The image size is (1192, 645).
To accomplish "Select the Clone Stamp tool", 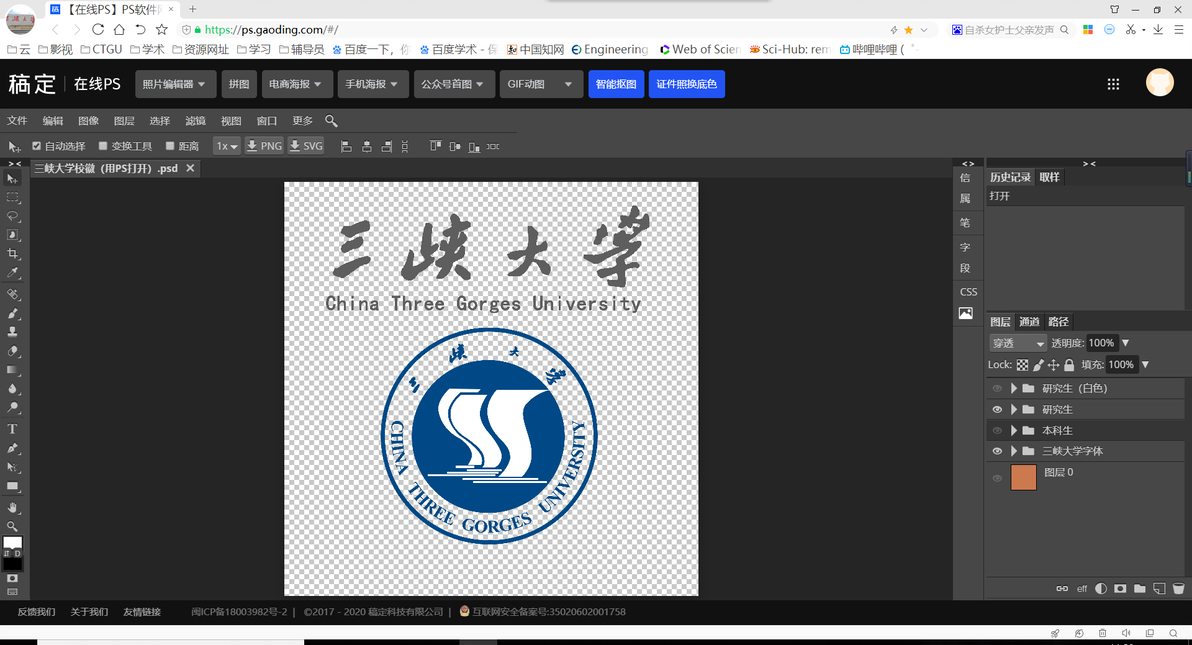I will (x=12, y=332).
